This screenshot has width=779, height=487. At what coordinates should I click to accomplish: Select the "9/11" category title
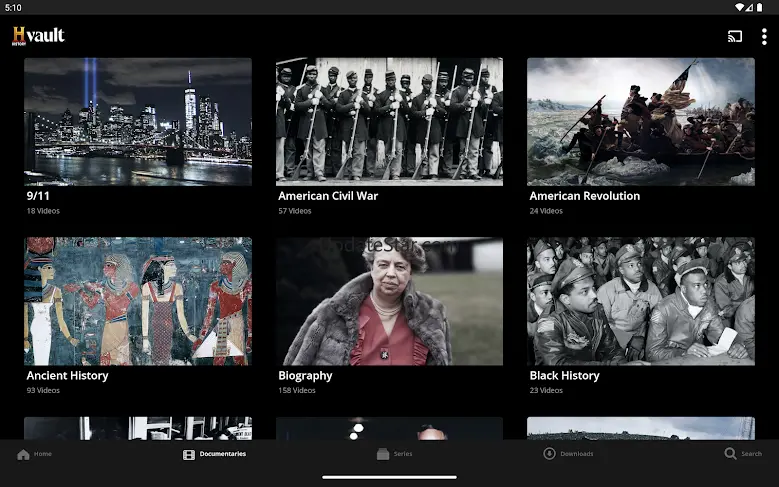click(x=38, y=196)
